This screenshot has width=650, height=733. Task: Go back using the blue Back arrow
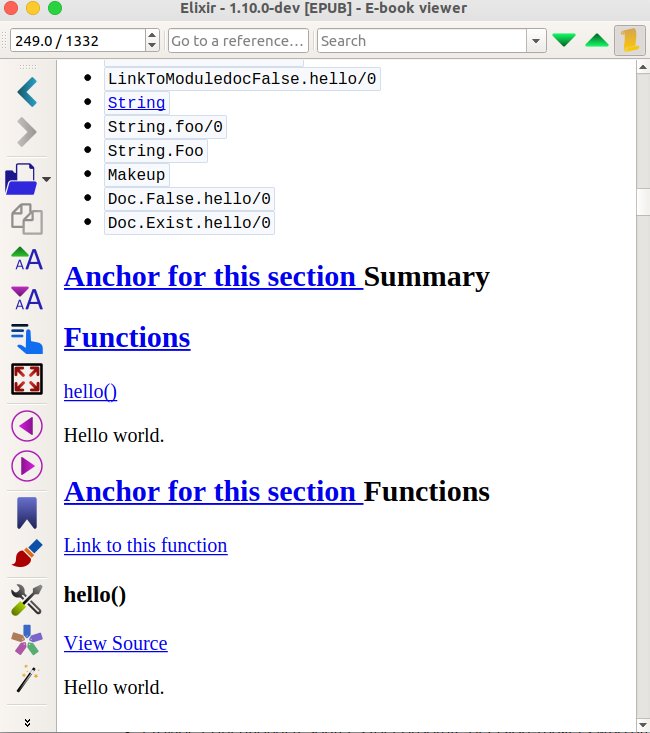[x=27, y=92]
